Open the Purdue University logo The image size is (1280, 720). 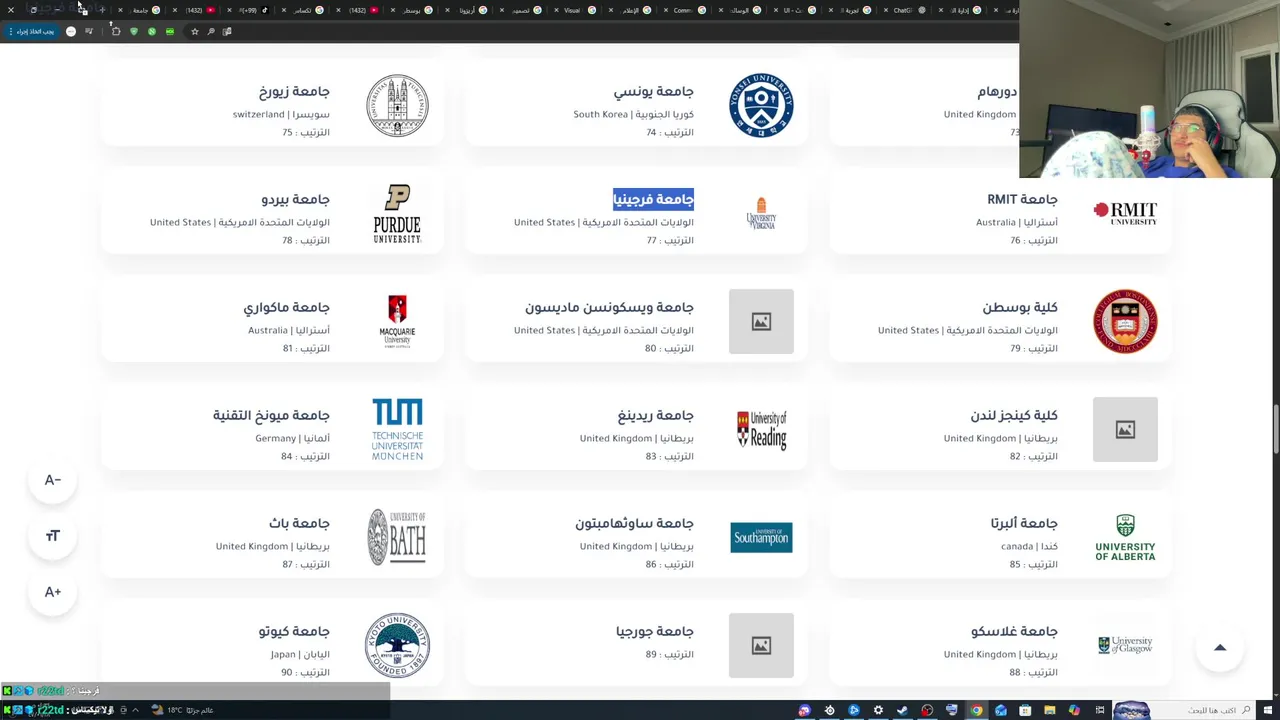point(397,213)
